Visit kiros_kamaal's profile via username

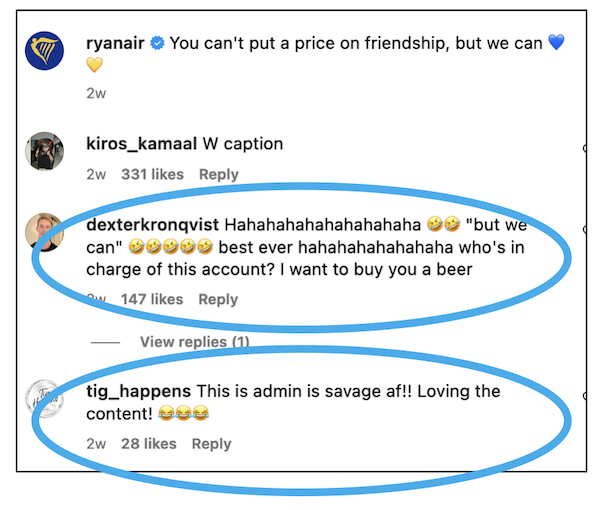point(141,144)
